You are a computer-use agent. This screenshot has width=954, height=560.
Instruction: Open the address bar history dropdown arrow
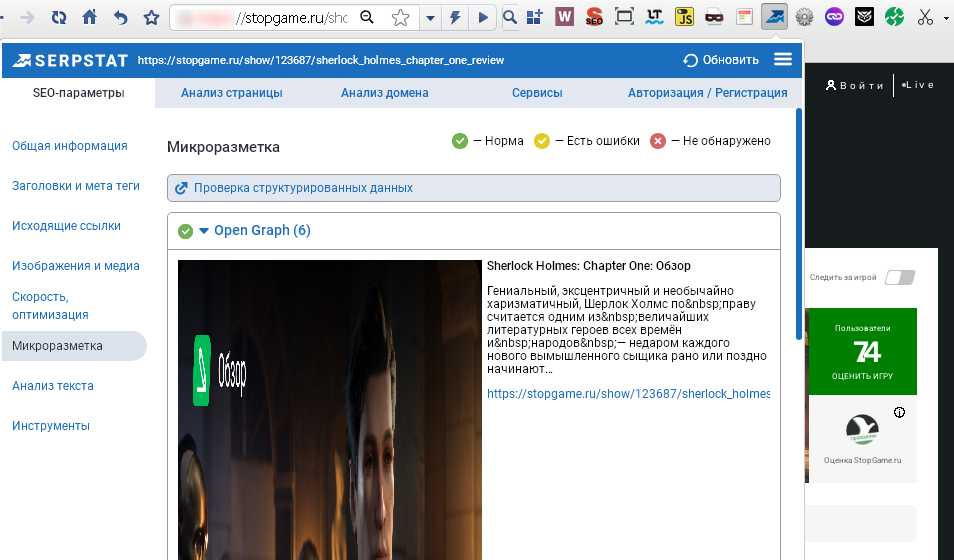point(430,18)
